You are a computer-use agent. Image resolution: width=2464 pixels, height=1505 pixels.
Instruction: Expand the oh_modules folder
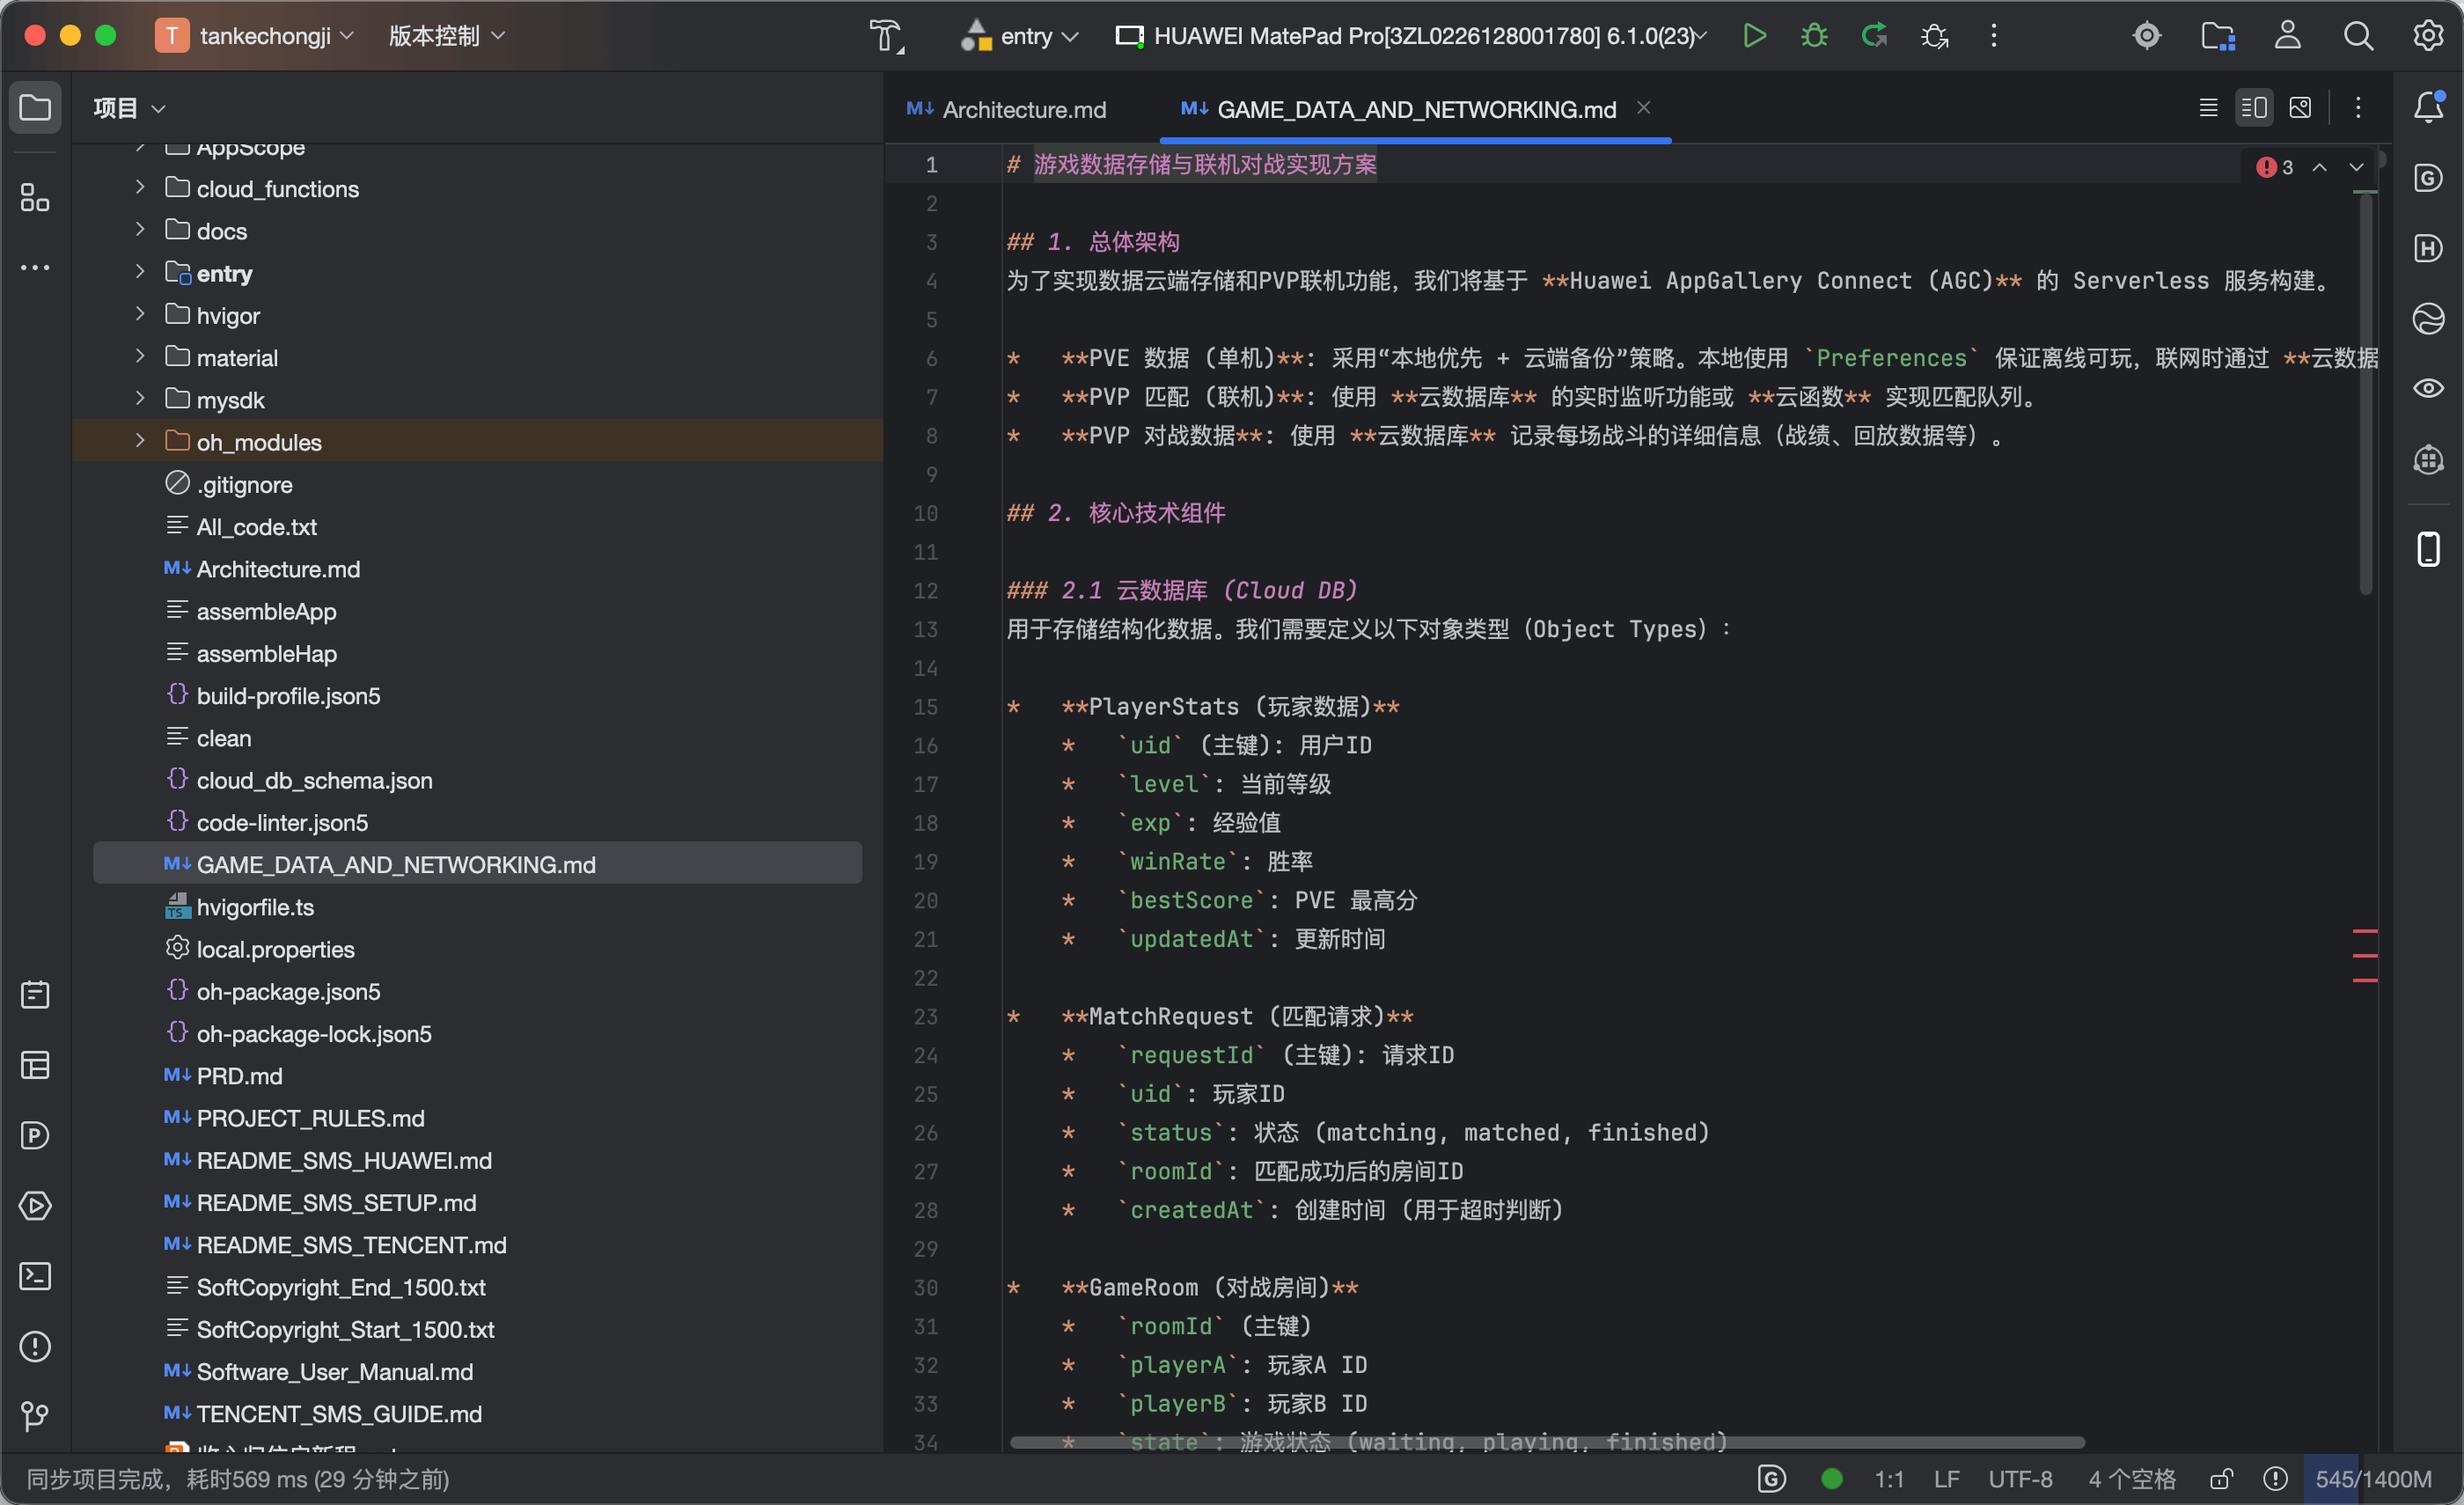pyautogui.click(x=140, y=441)
